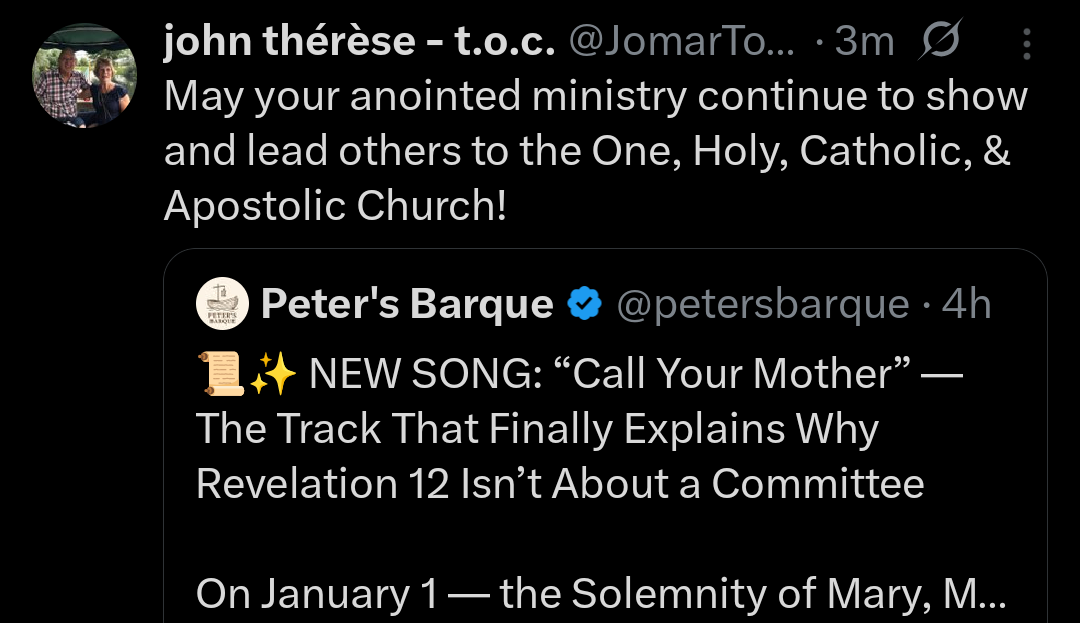1080x623 pixels.
Task: Click the Peter's Barque boat logo avatar
Action: (223, 304)
